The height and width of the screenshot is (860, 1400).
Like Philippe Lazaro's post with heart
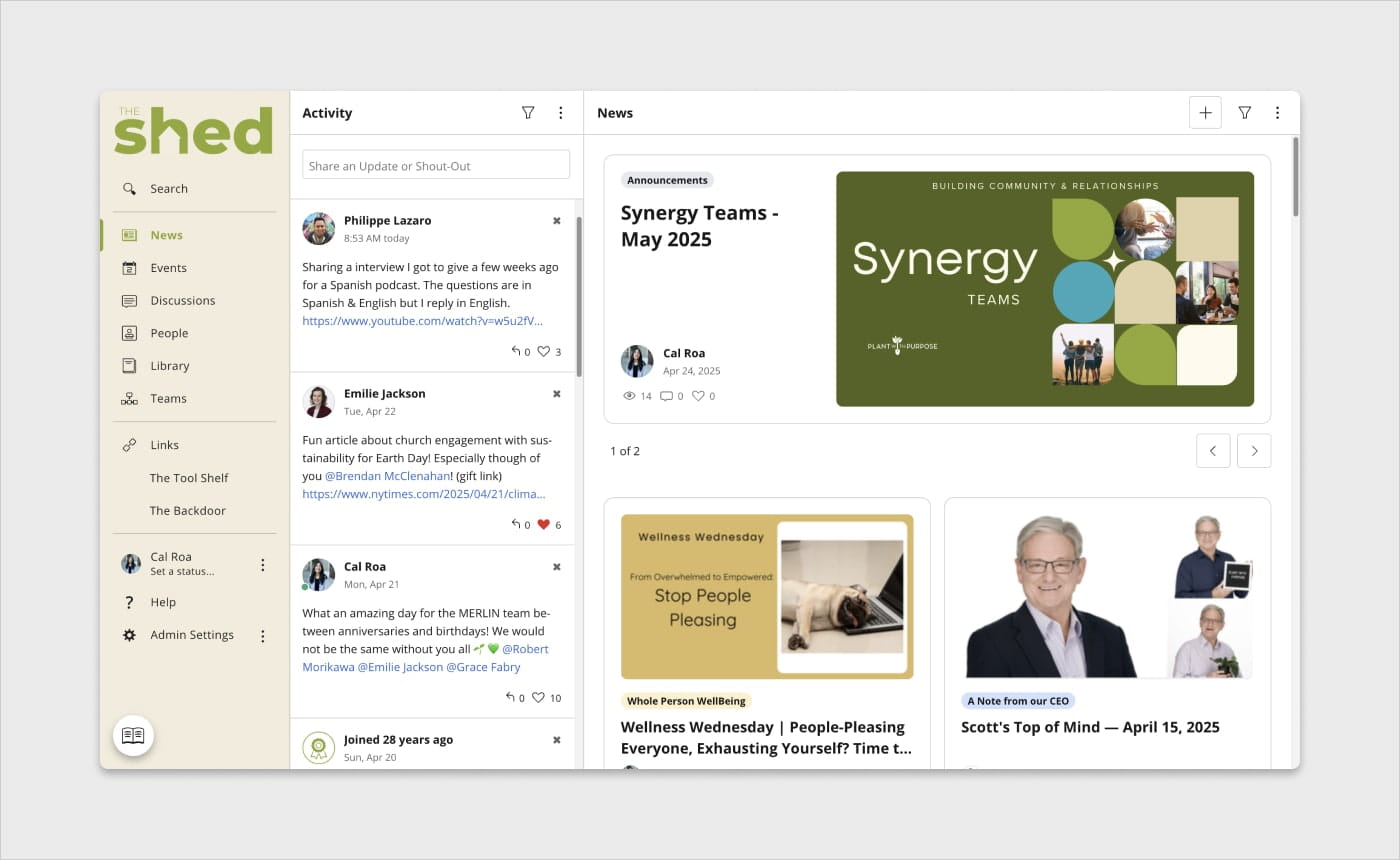pos(544,351)
